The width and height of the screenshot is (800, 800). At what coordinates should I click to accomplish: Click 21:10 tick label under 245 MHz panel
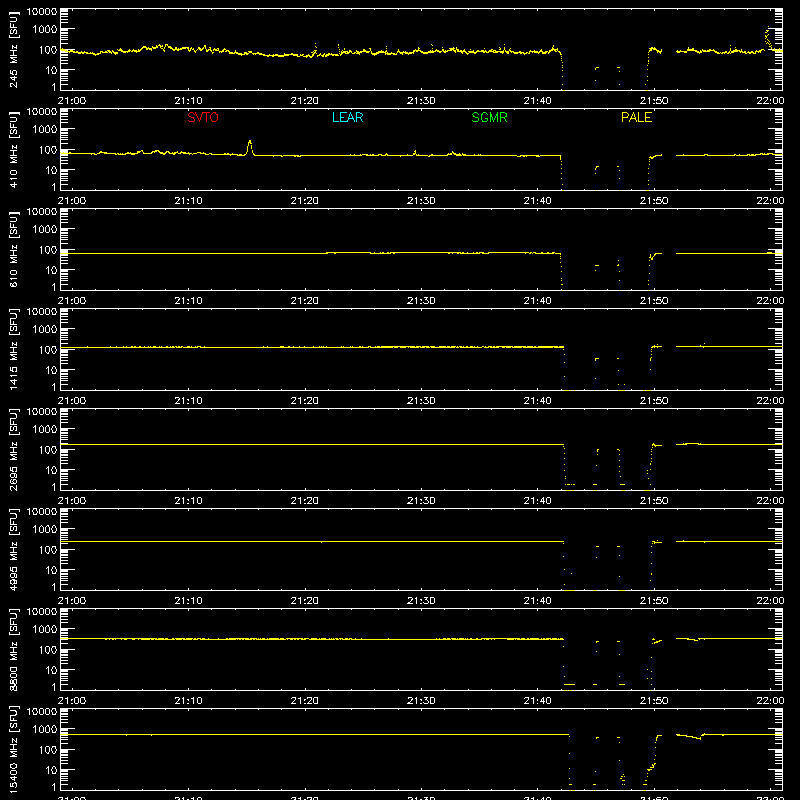188,101
